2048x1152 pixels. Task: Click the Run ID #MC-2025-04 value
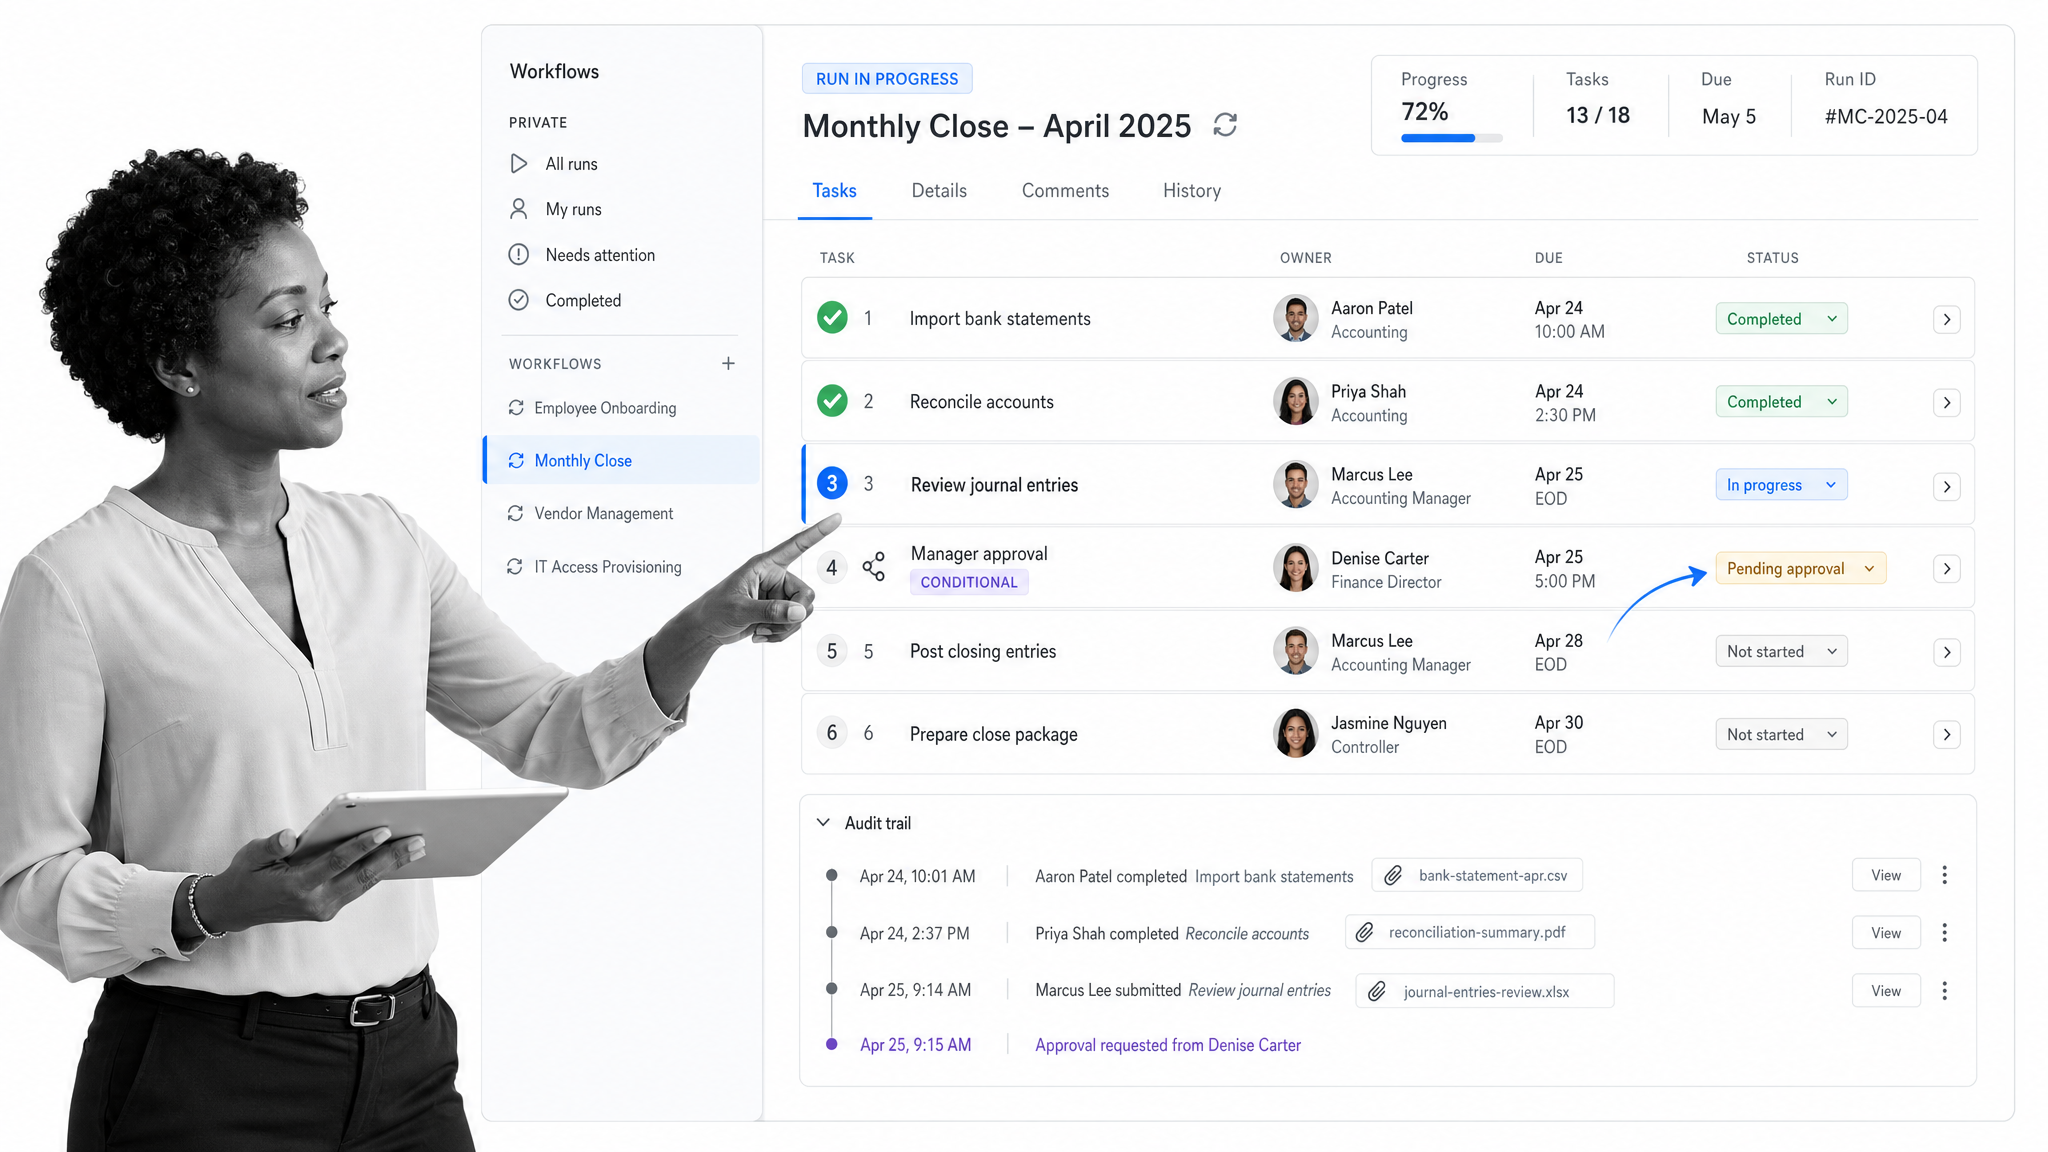(1886, 116)
